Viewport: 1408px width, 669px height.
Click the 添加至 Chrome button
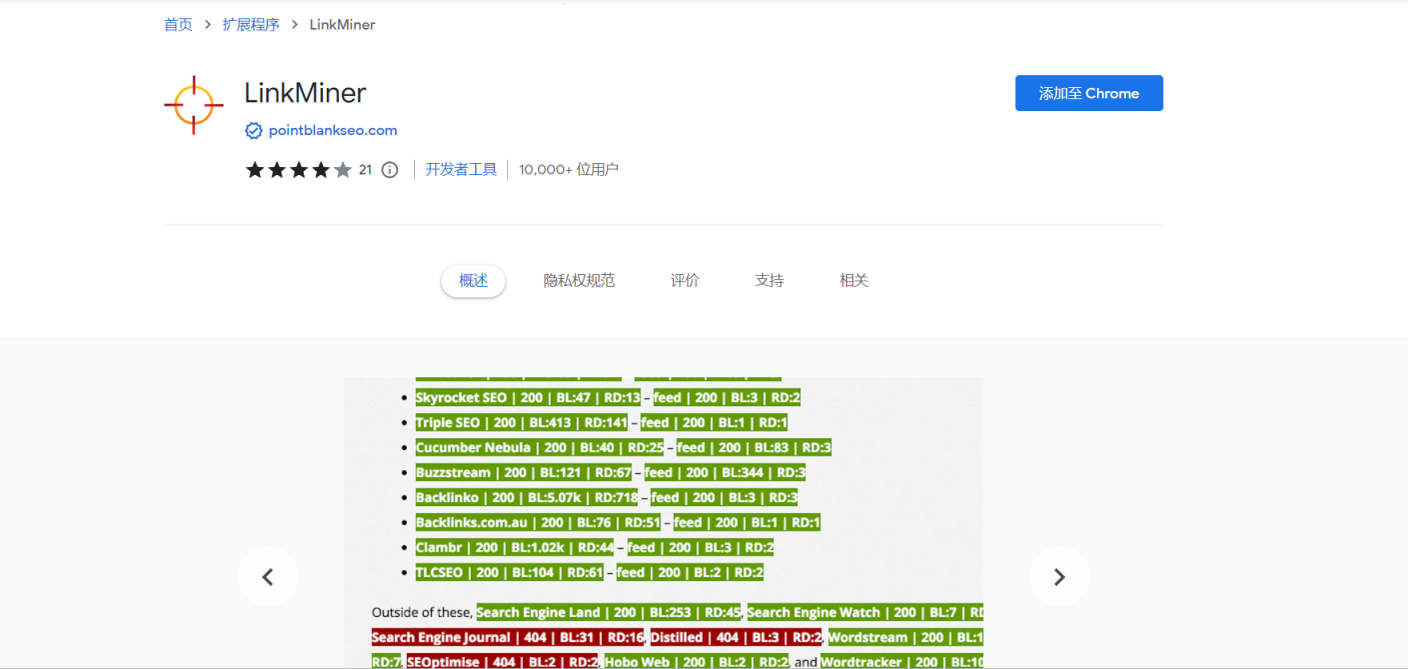(1088, 92)
